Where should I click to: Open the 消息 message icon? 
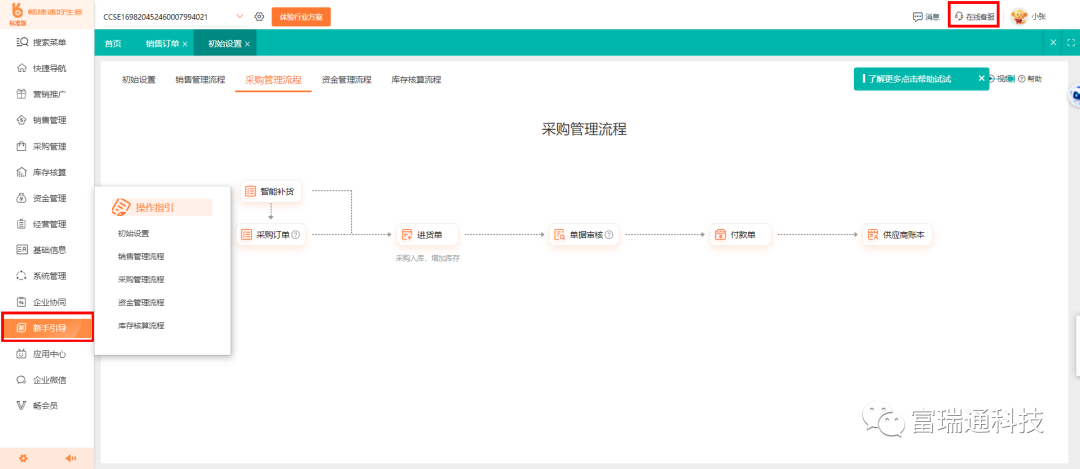coord(917,17)
